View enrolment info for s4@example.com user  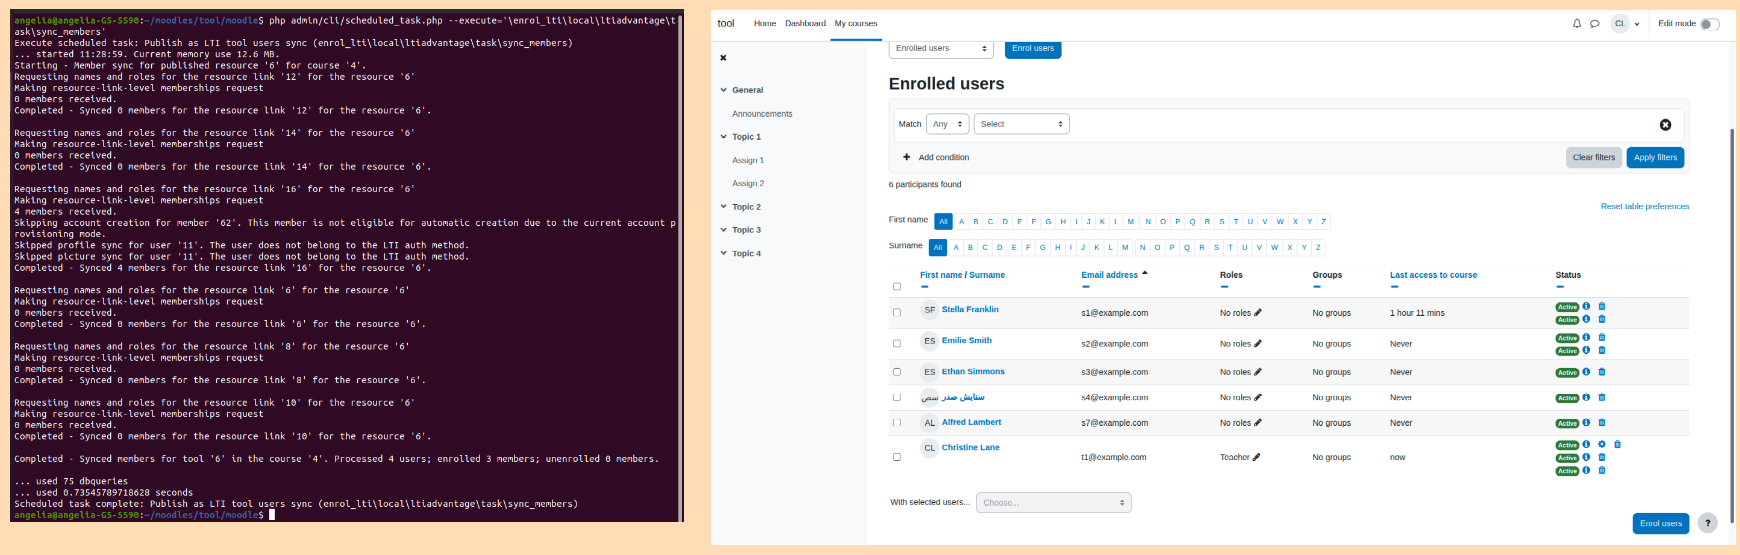[x=1586, y=397]
